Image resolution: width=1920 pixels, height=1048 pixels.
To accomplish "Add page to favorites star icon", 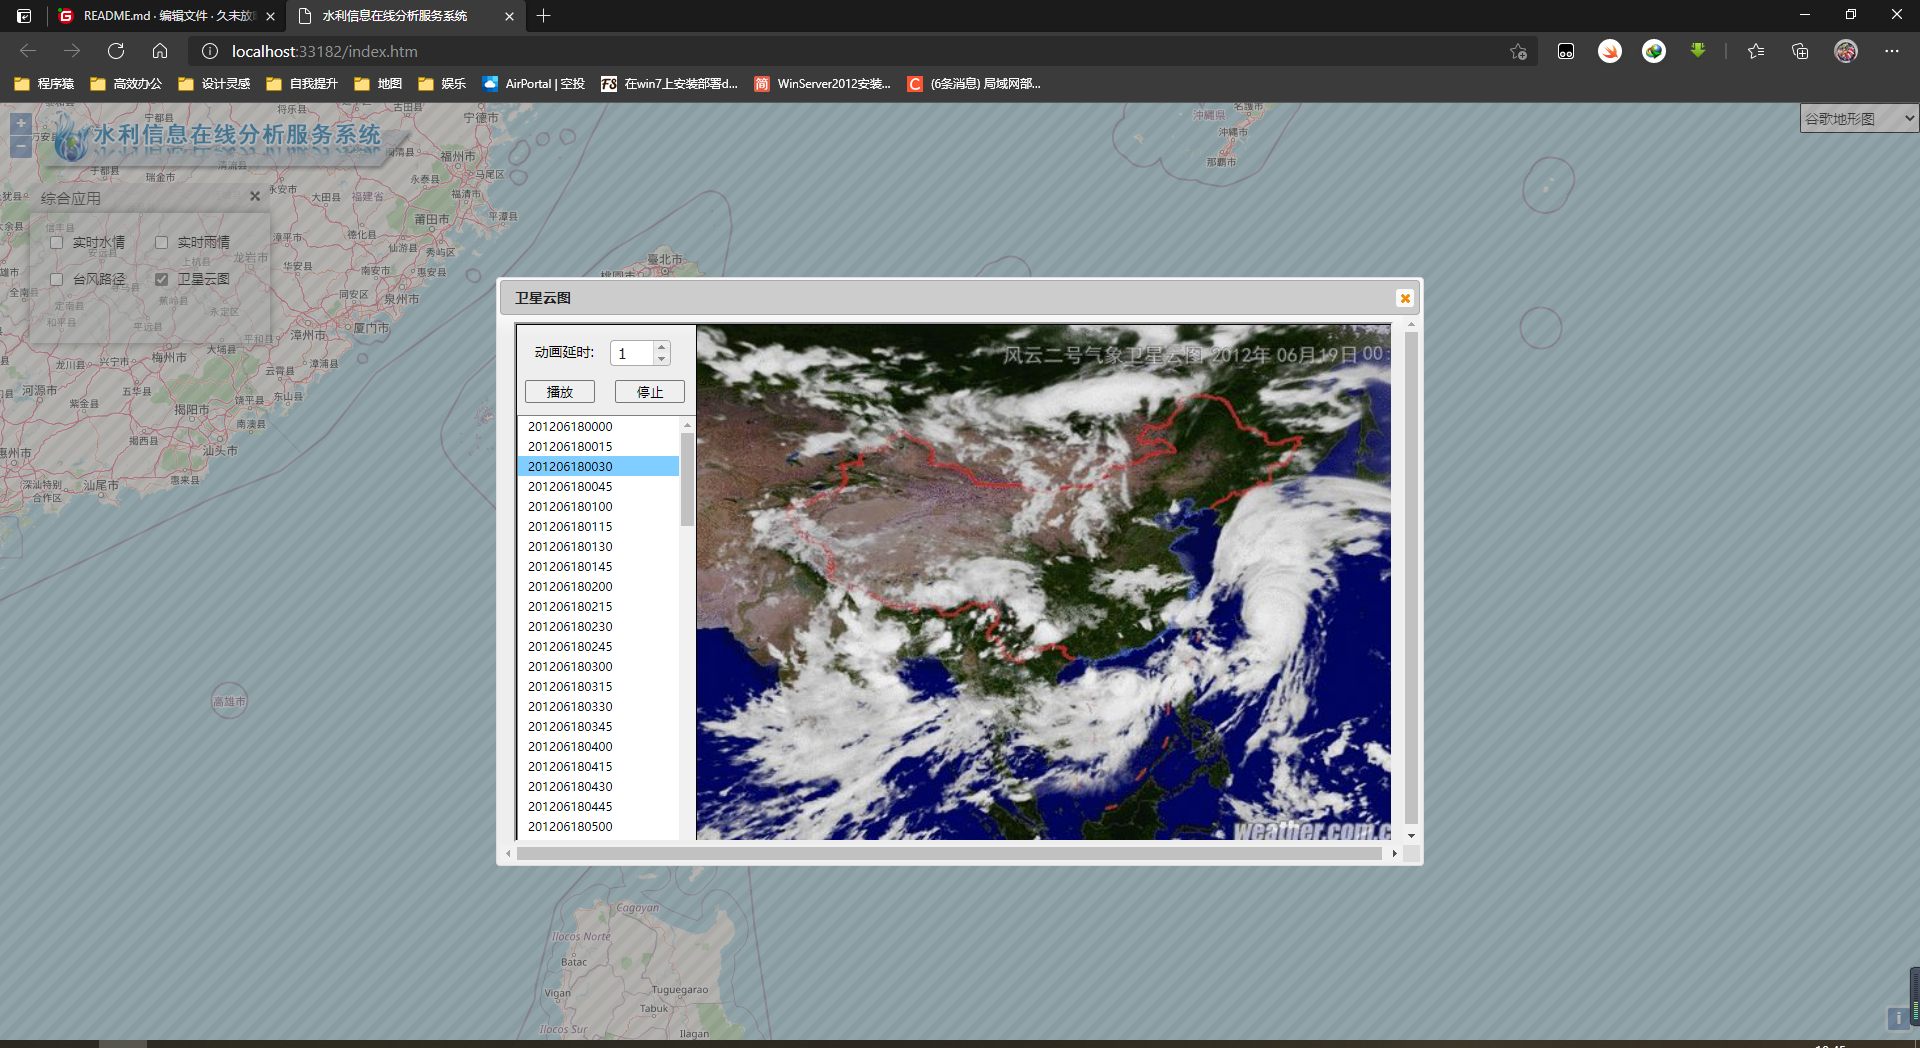I will tap(1518, 51).
